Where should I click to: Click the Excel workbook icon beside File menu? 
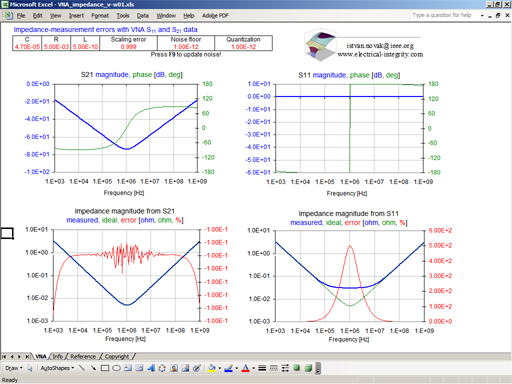click(x=8, y=15)
